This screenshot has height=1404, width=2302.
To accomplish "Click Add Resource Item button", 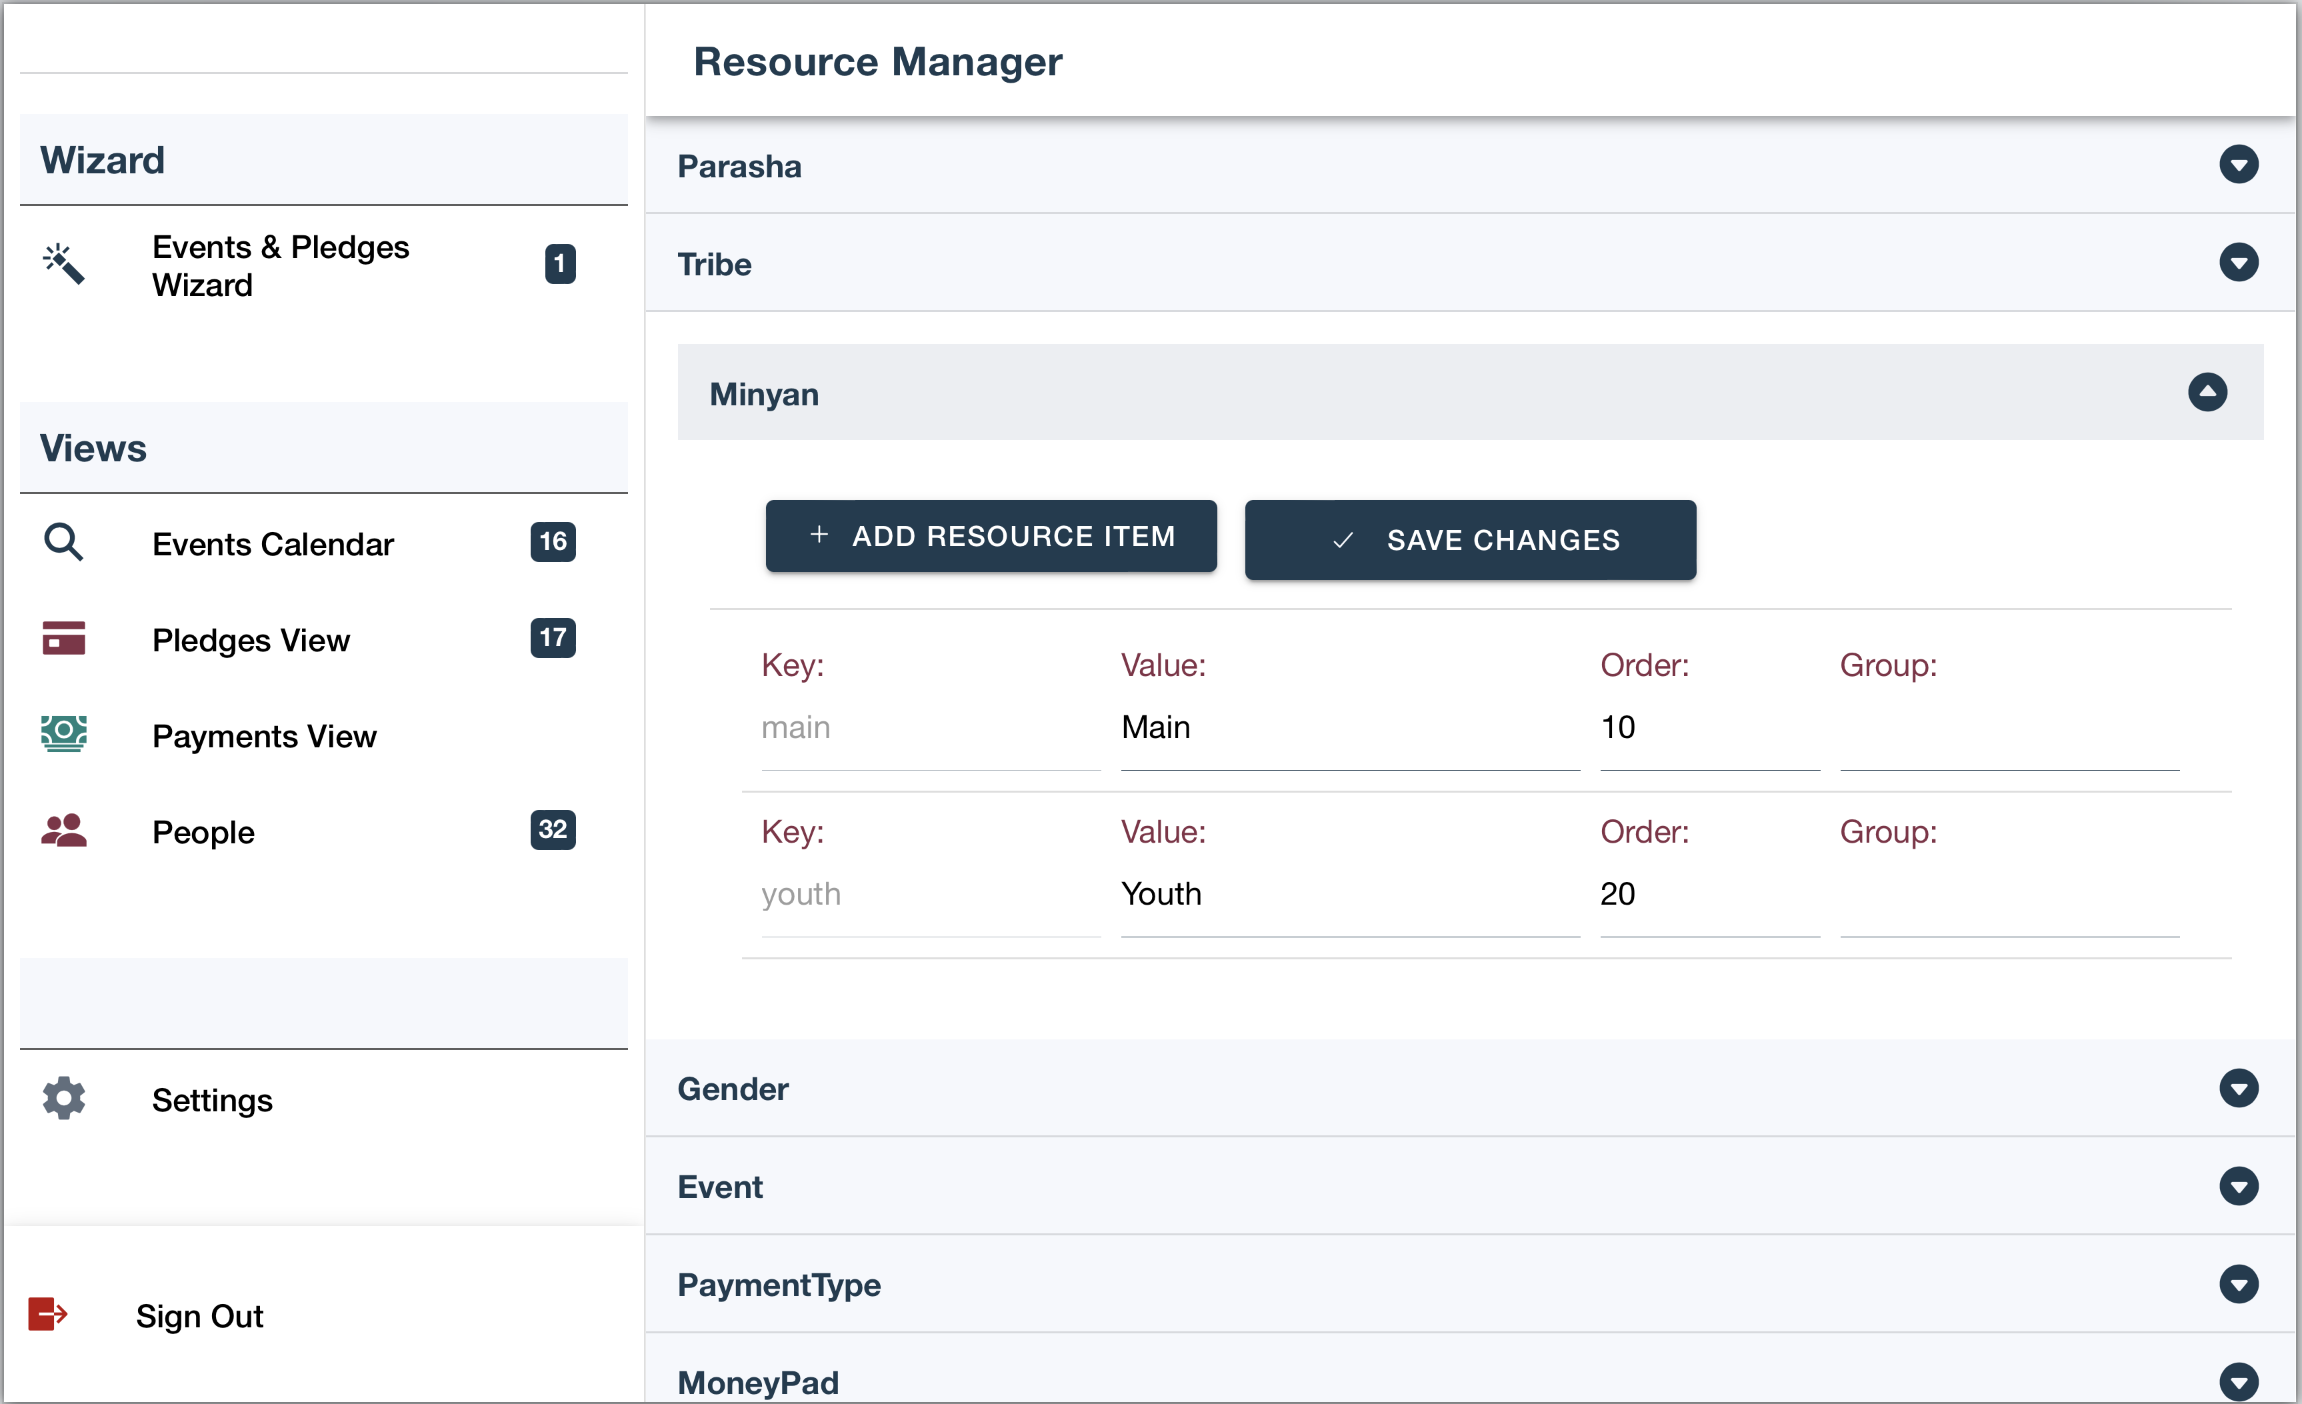I will coord(991,536).
